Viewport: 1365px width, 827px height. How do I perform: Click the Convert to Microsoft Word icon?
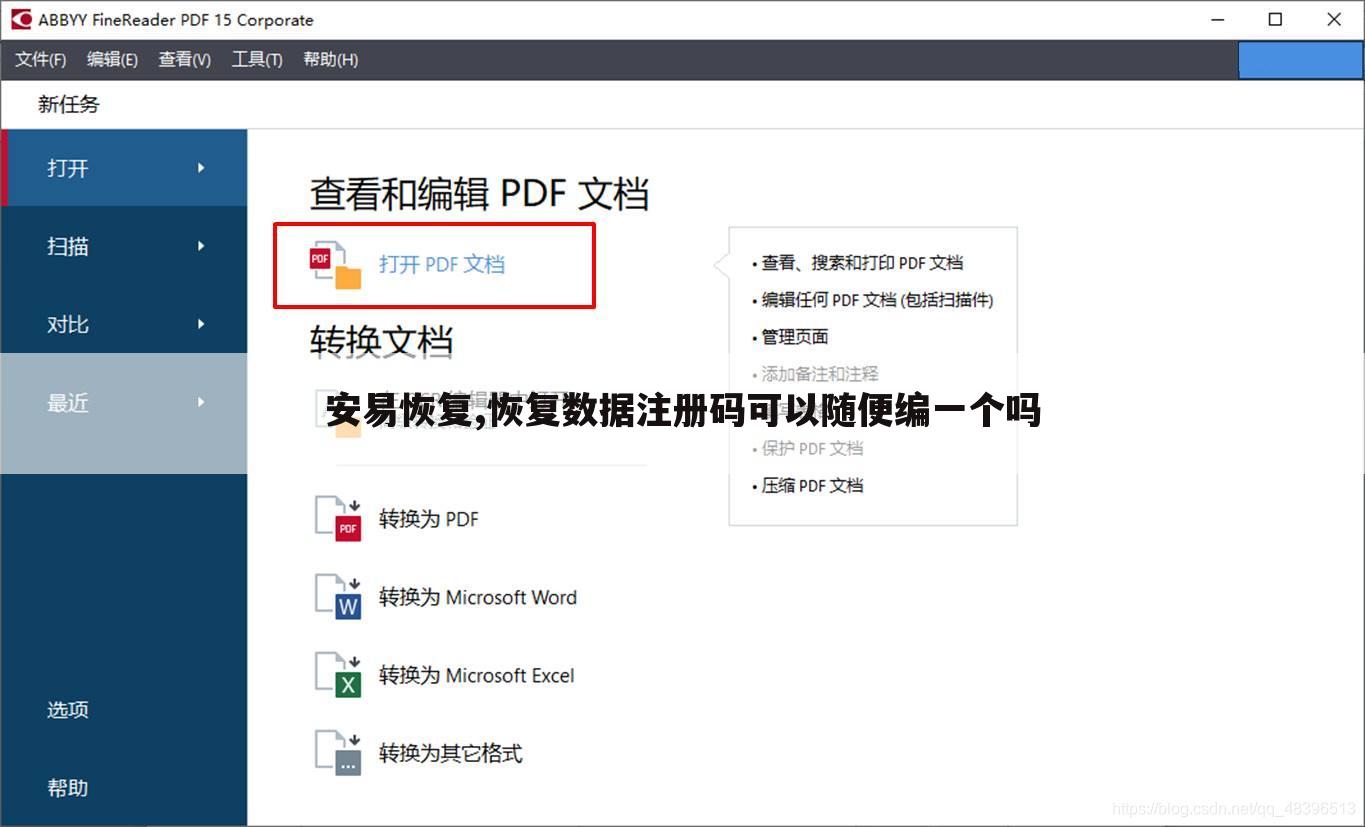pos(338,596)
